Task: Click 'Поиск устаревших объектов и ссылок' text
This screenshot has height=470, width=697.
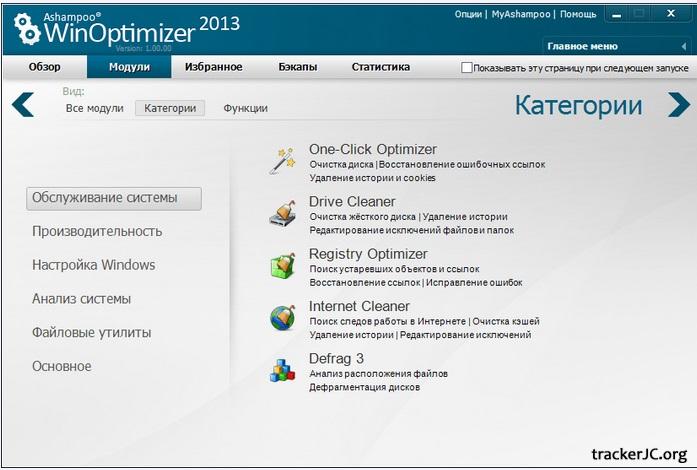Action: [394, 269]
